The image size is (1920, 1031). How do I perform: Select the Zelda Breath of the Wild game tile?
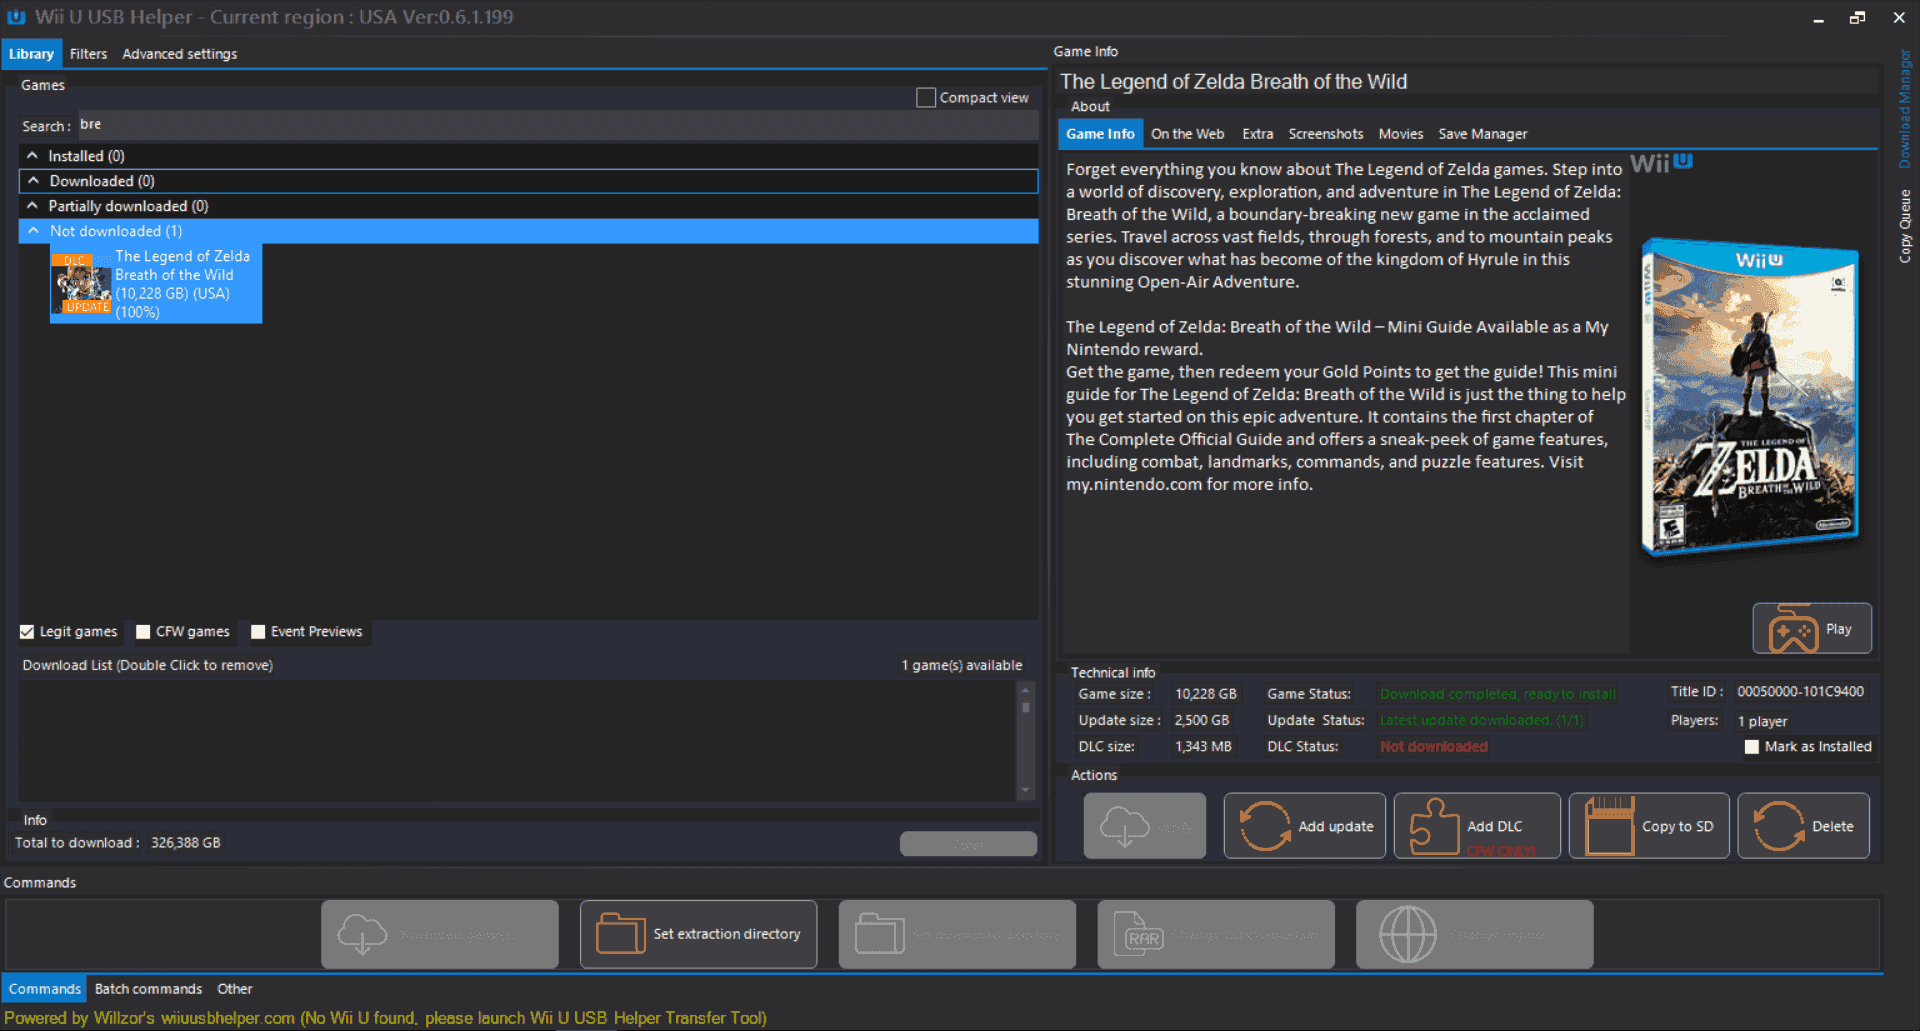pos(156,284)
